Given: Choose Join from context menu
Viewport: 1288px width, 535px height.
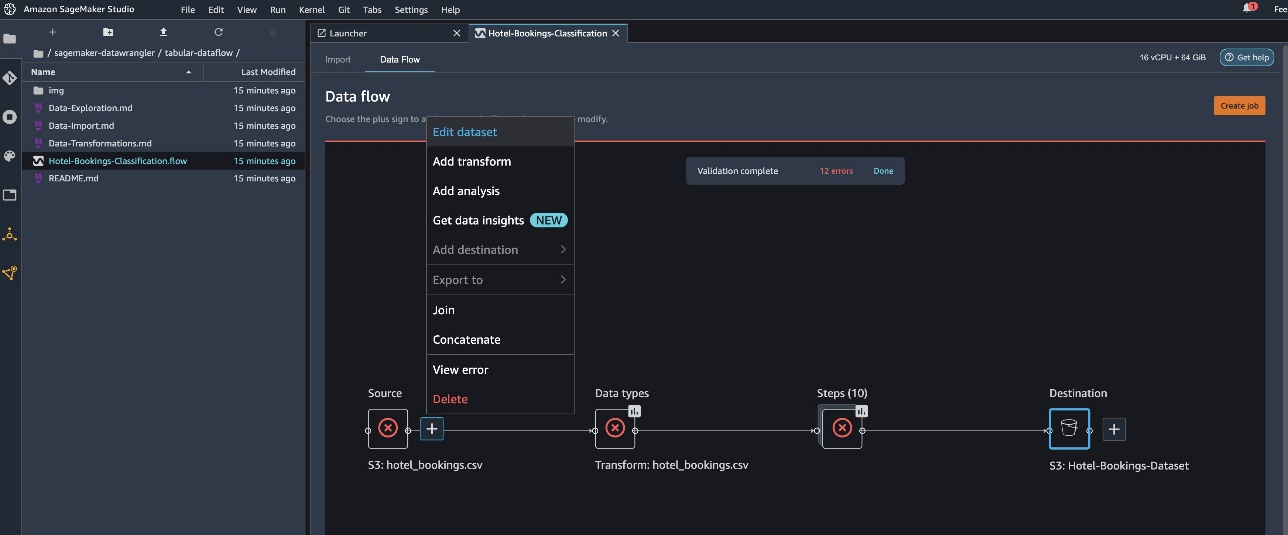Looking at the screenshot, I should click(500, 310).
